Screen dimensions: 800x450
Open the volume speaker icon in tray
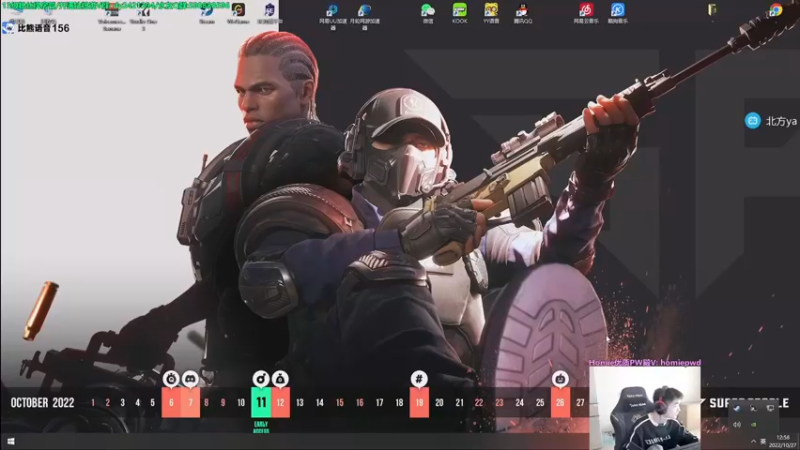(x=737, y=424)
